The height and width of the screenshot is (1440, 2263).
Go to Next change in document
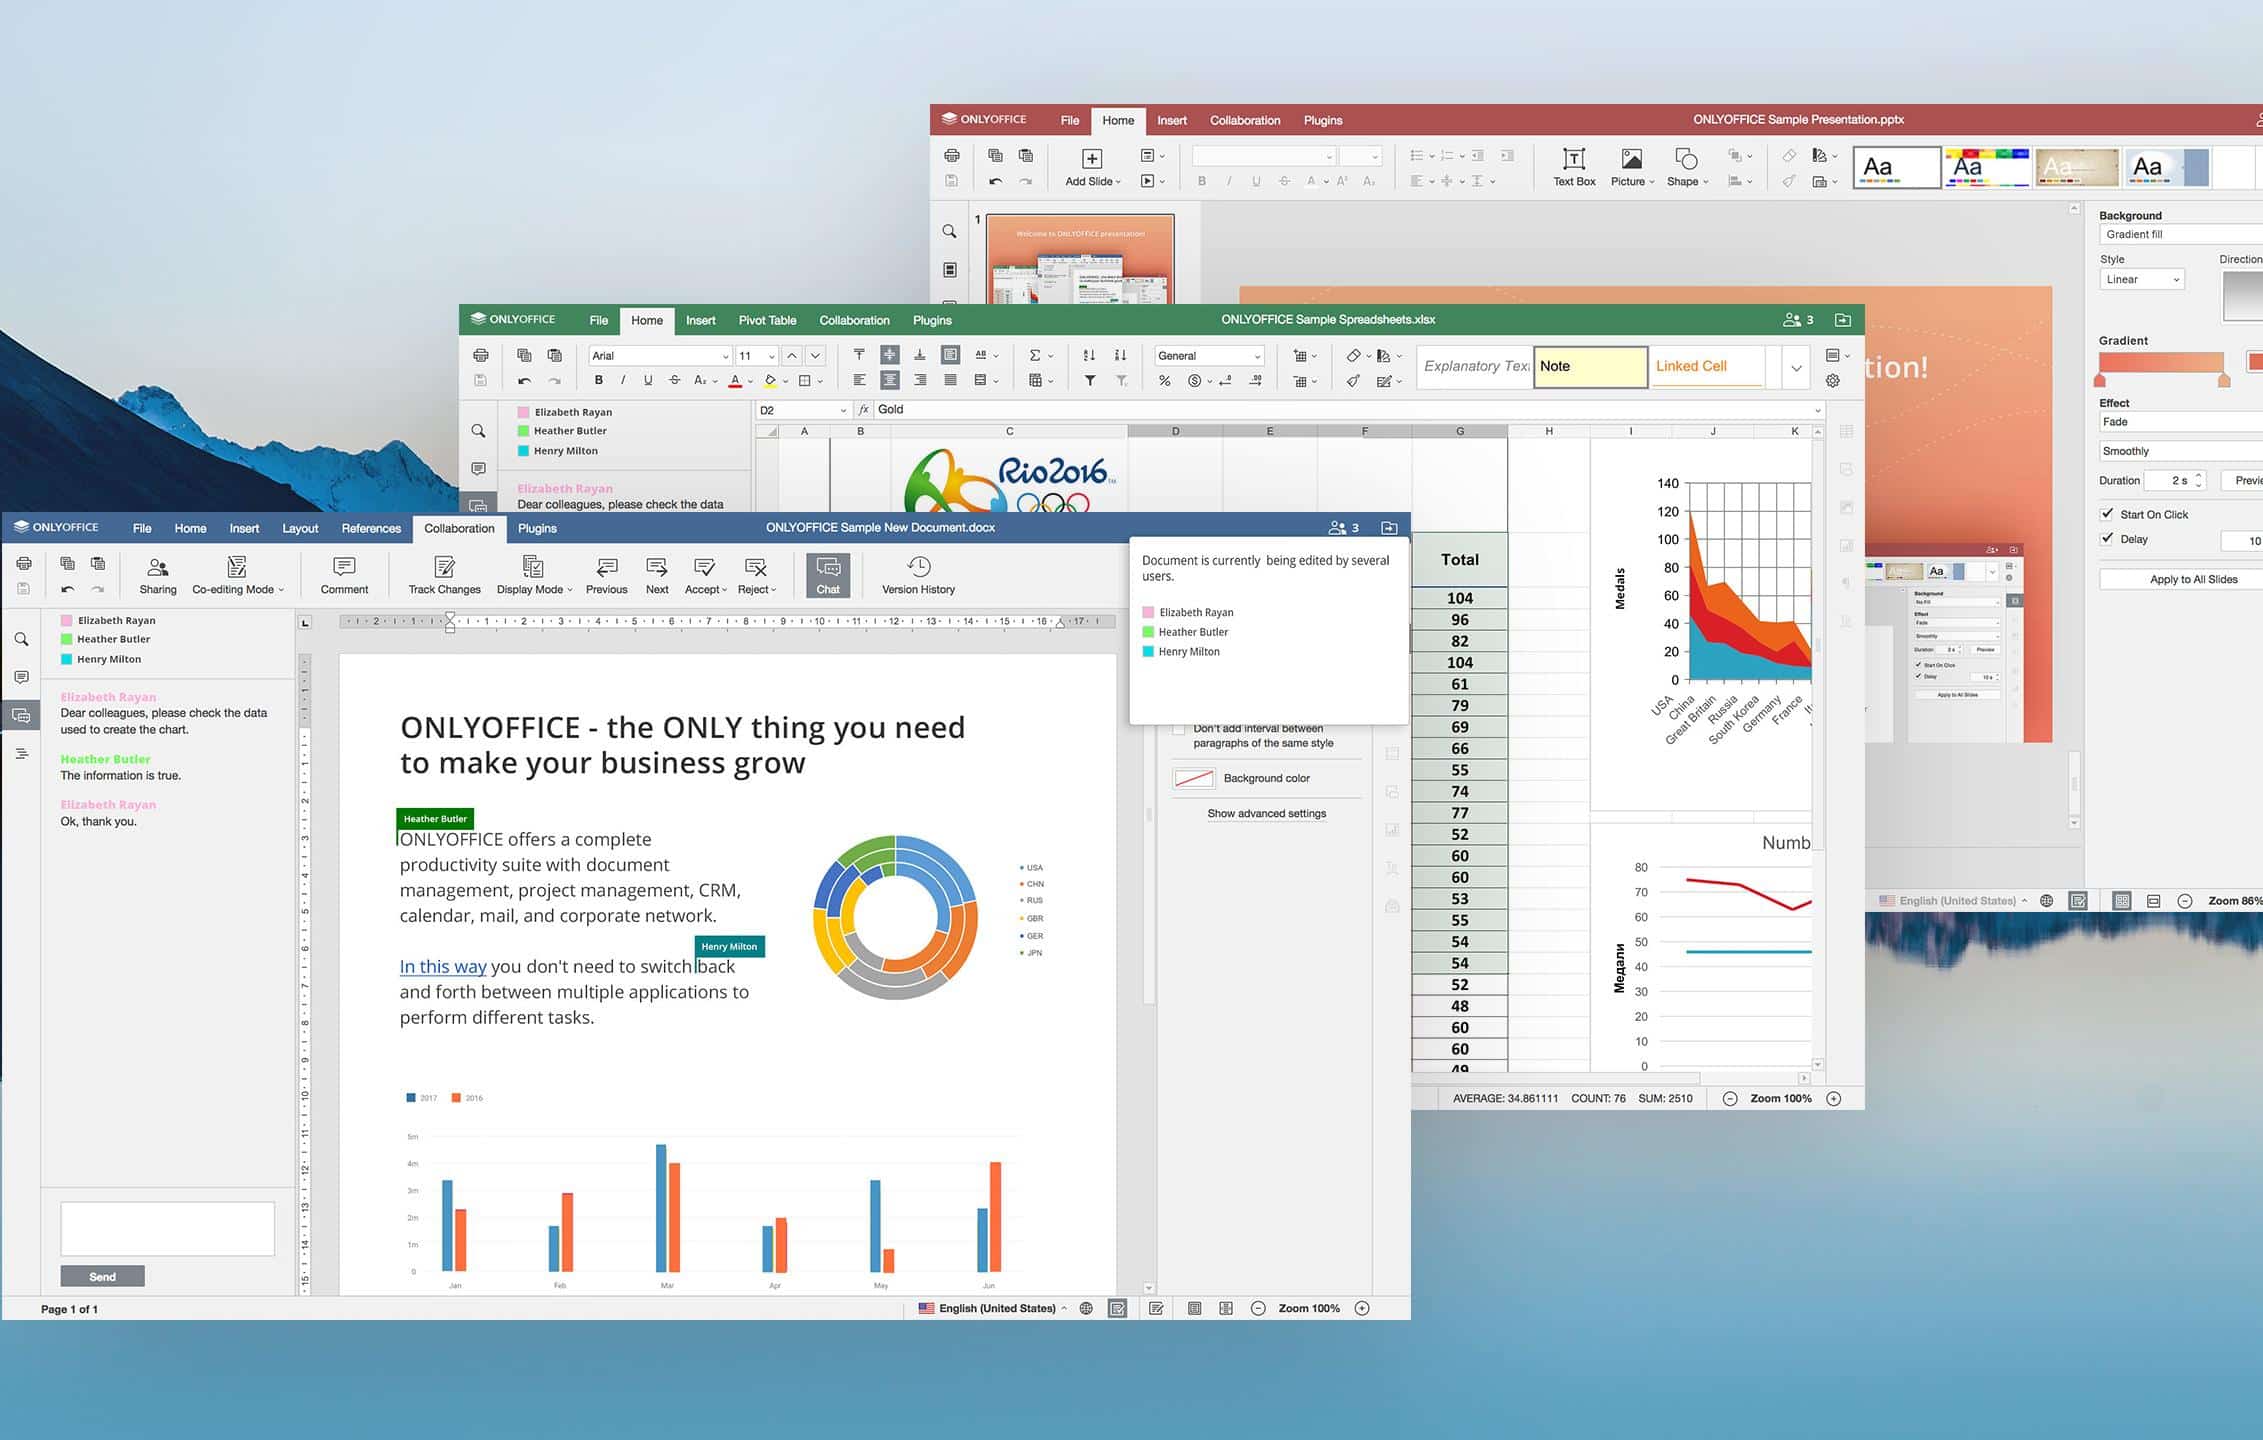click(x=657, y=576)
